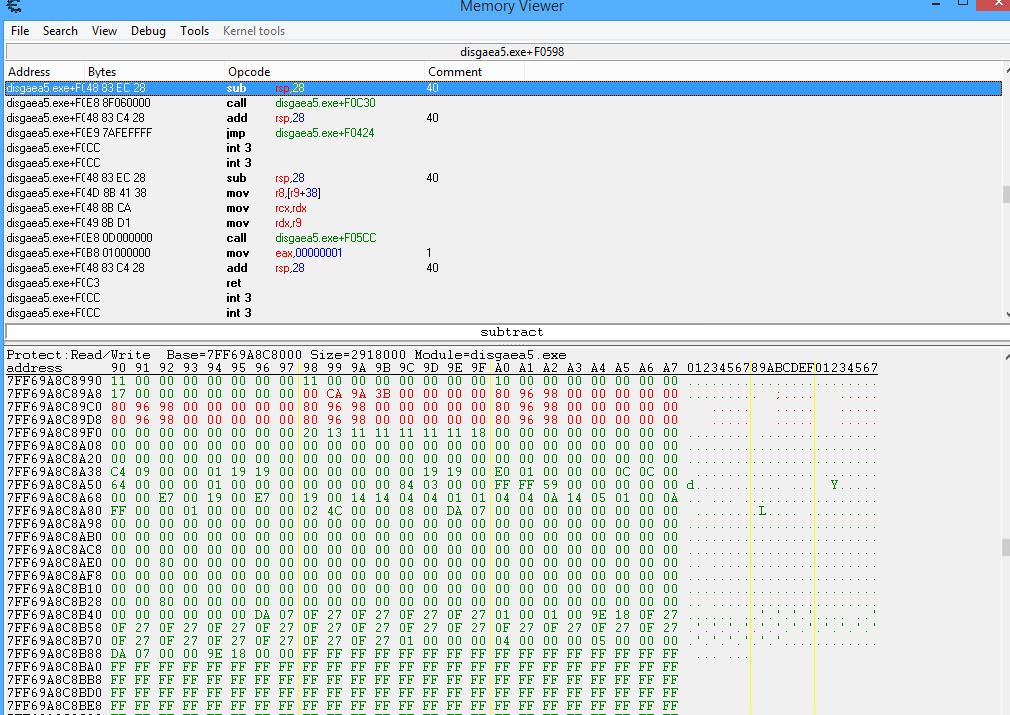Image resolution: width=1010 pixels, height=715 pixels.
Task: Click hex row address 7FF69A8C8990
Action: point(54,381)
